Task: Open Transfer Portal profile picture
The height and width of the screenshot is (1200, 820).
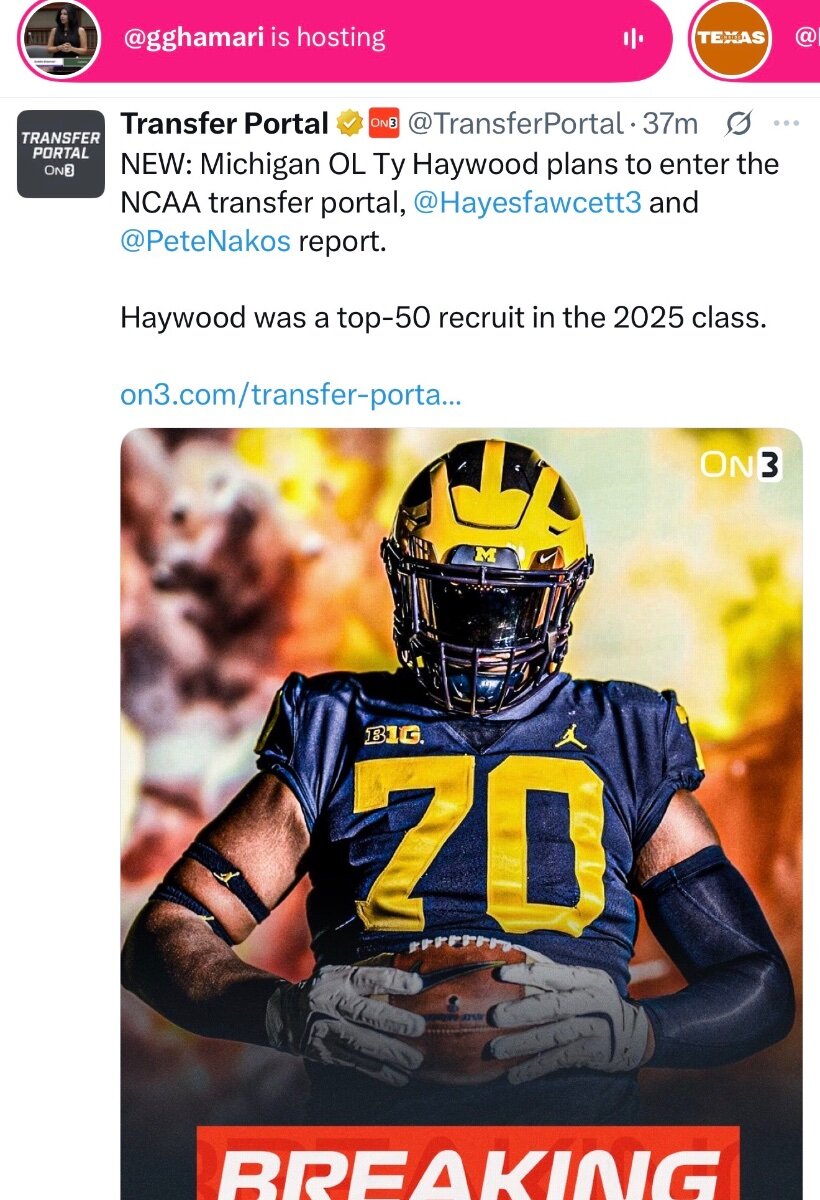Action: click(x=61, y=154)
